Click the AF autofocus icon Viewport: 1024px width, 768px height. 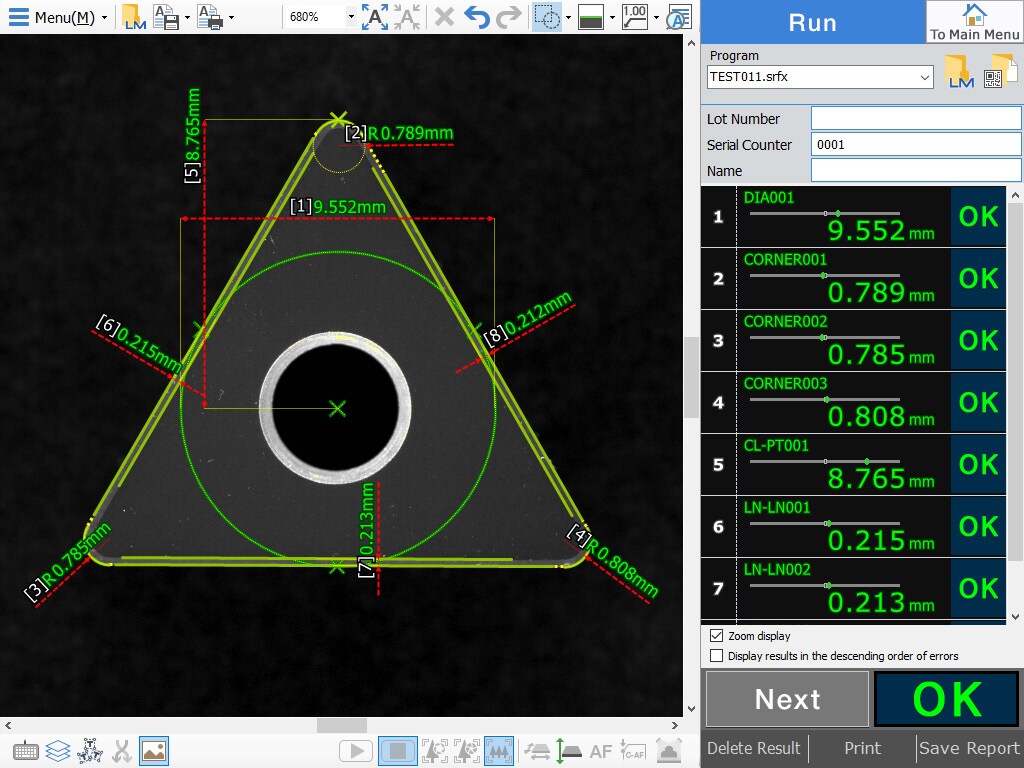coord(601,751)
